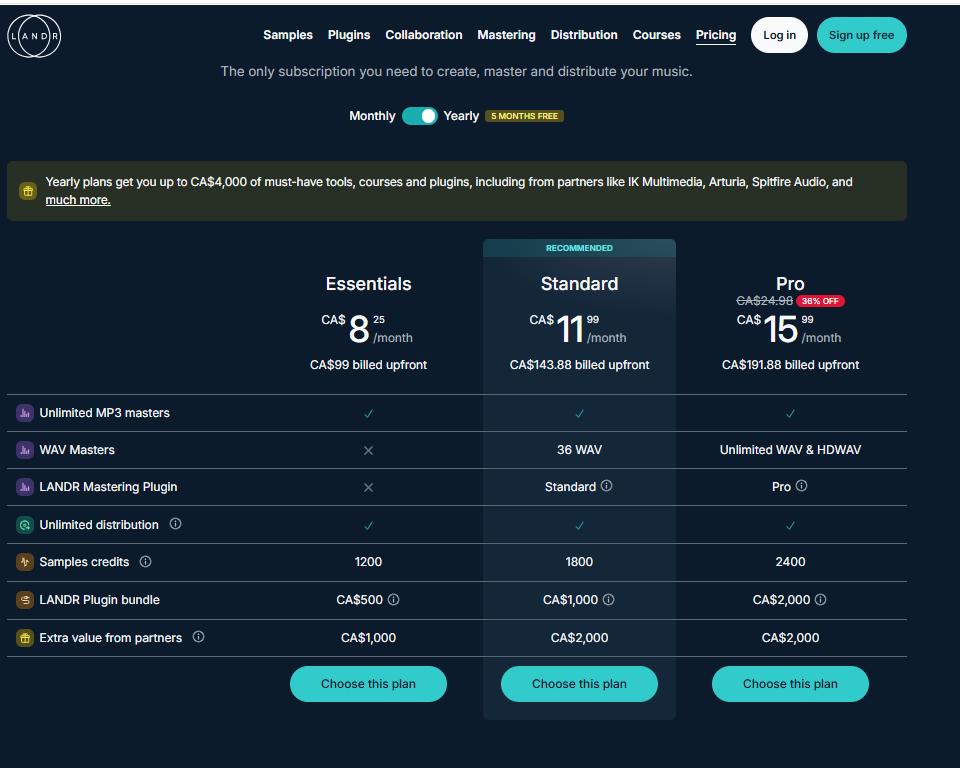The width and height of the screenshot is (960, 768).
Task: Click Essentials CA$1,000 partner value
Action: pyautogui.click(x=368, y=638)
